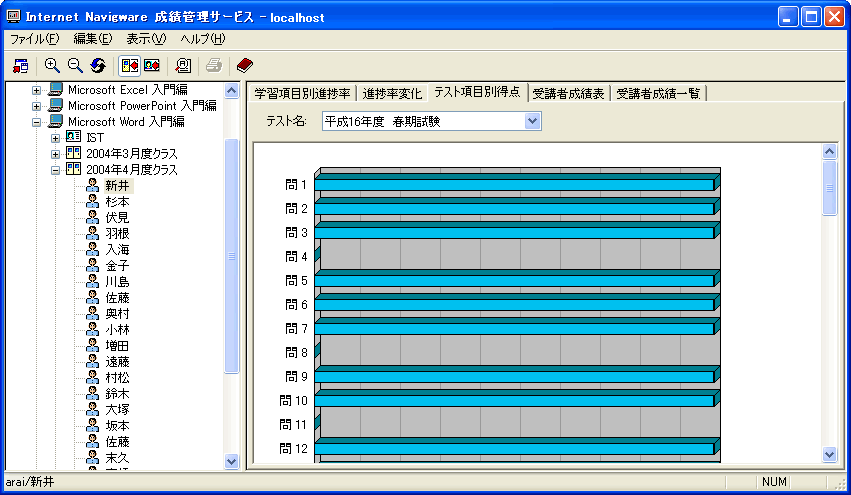This screenshot has height=495, width=851.
Task: Expand the Microsoft PowerPoint 入門編 node
Action: pos(36,106)
